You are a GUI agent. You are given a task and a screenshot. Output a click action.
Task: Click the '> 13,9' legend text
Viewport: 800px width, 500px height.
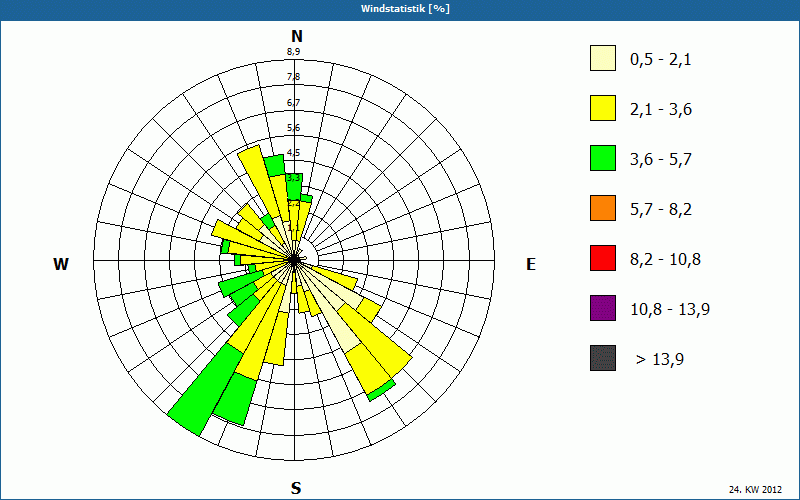click(x=660, y=360)
